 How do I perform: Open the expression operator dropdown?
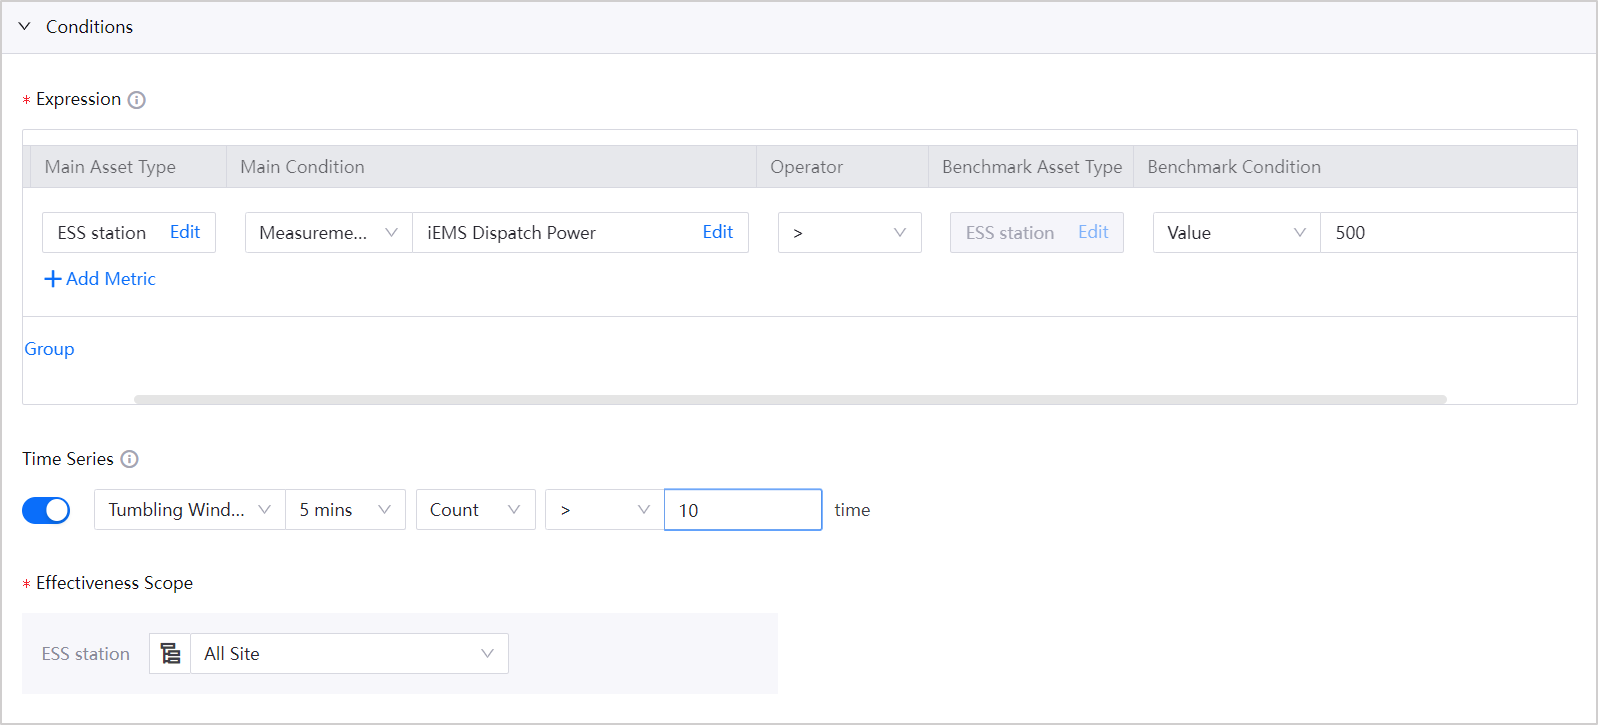pyautogui.click(x=849, y=233)
